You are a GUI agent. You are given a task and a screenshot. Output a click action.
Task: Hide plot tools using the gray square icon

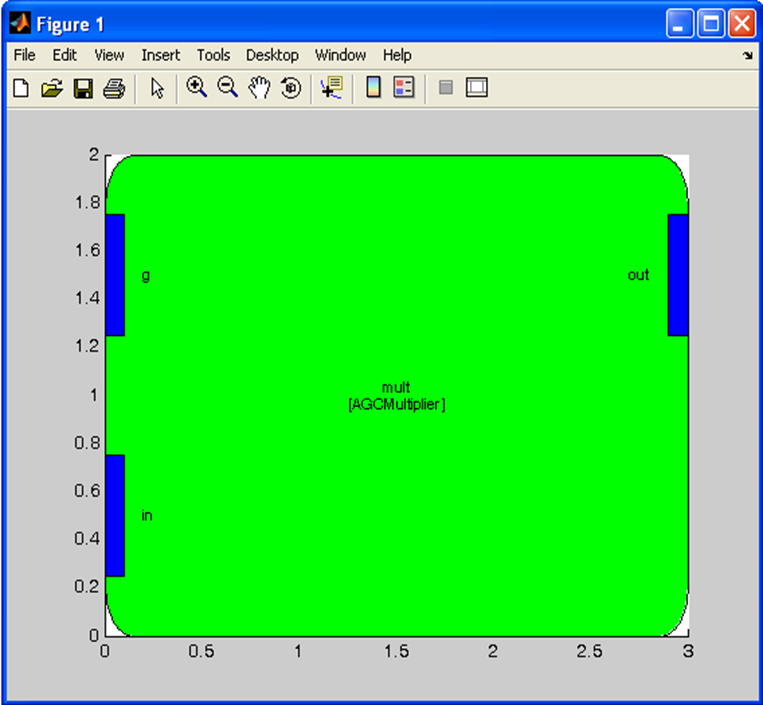click(x=446, y=88)
